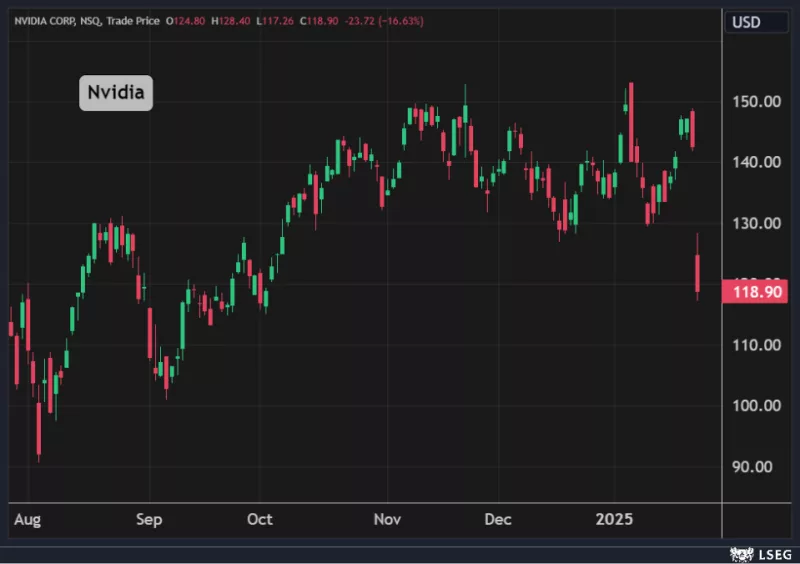
Task: Click the 90.00 price axis label
Action: (x=752, y=467)
